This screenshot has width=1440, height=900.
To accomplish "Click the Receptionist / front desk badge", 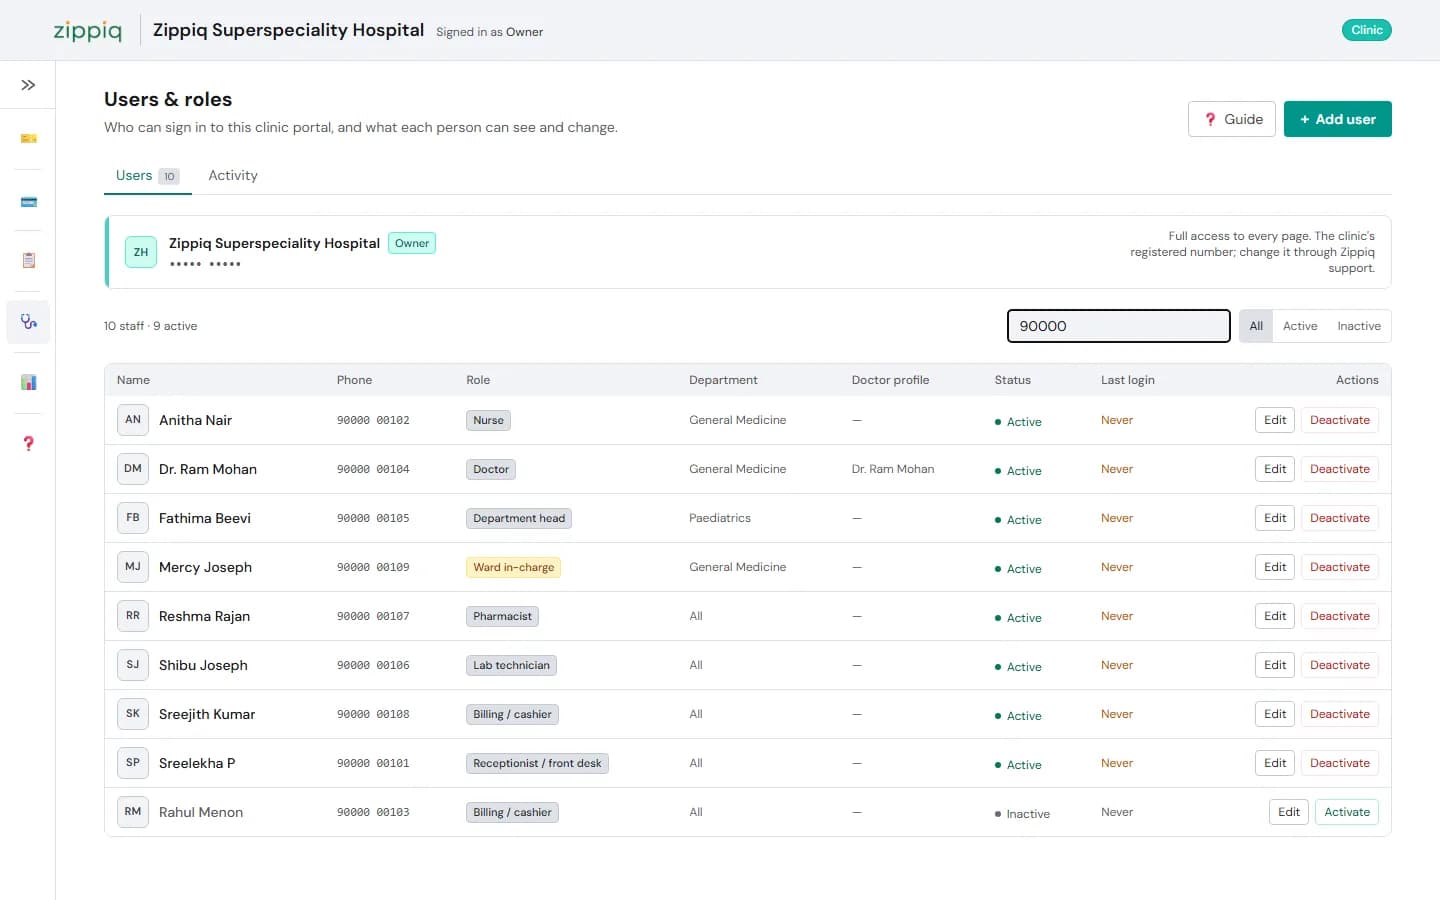I will 537,763.
